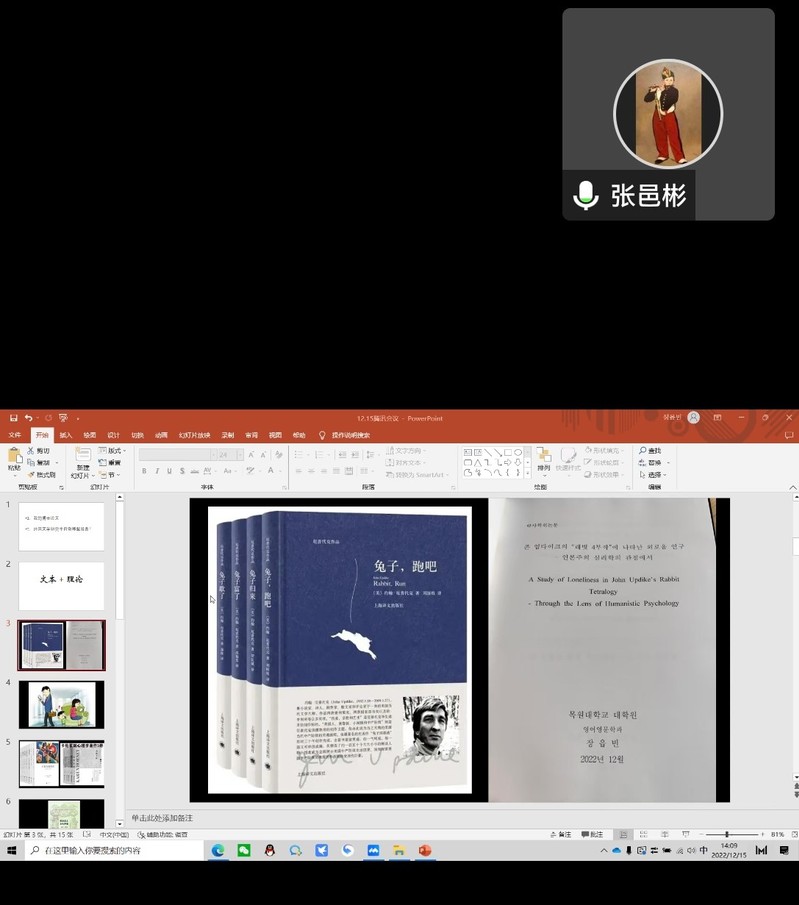Click the Tell Me search (操作说明搜索) box
Image resolution: width=799 pixels, height=905 pixels.
tap(346, 435)
